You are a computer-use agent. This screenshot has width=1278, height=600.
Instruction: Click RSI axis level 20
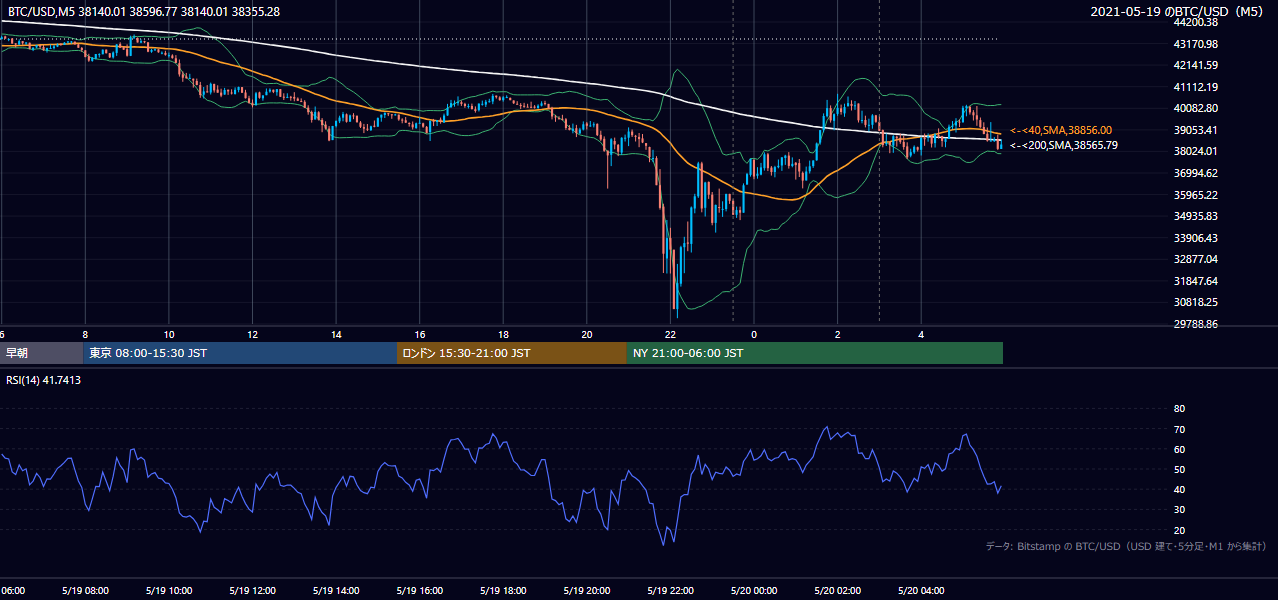coord(1179,530)
